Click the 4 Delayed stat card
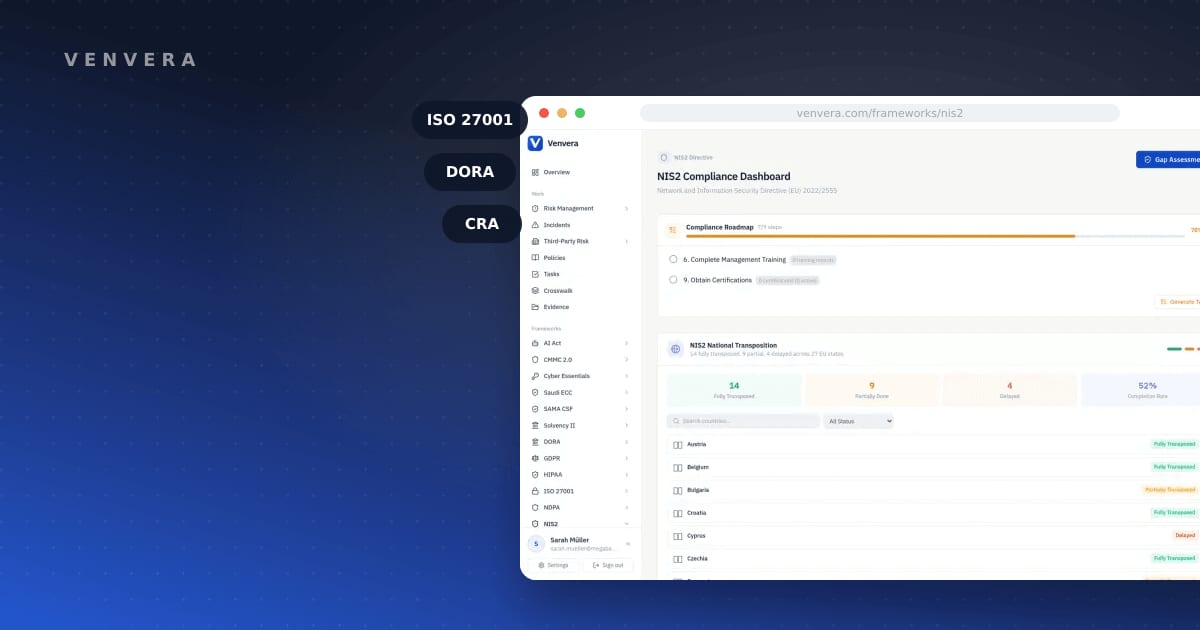This screenshot has width=1200, height=630. pos(1010,390)
